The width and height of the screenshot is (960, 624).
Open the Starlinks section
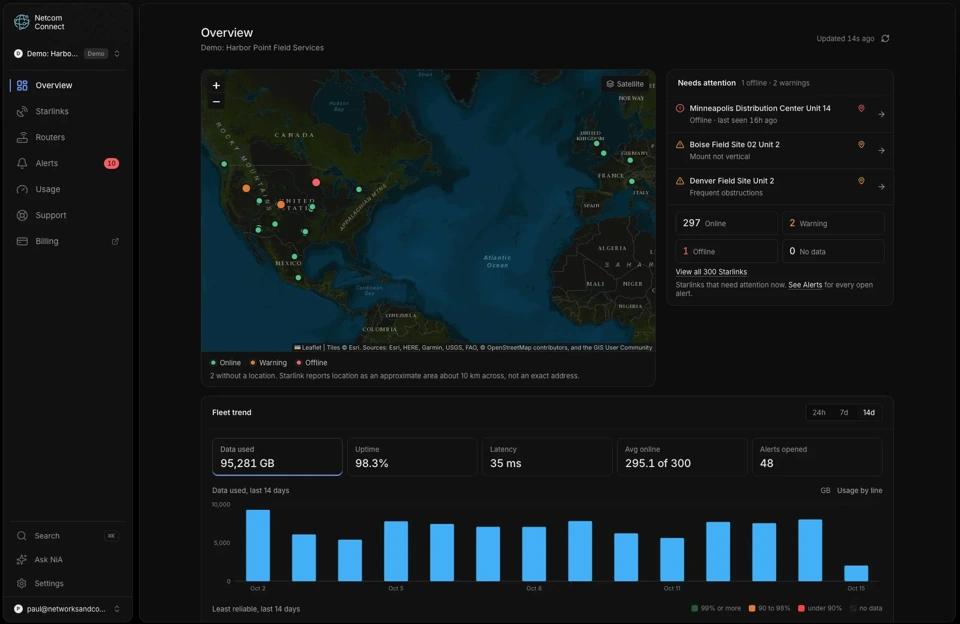pyautogui.click(x=67, y=111)
